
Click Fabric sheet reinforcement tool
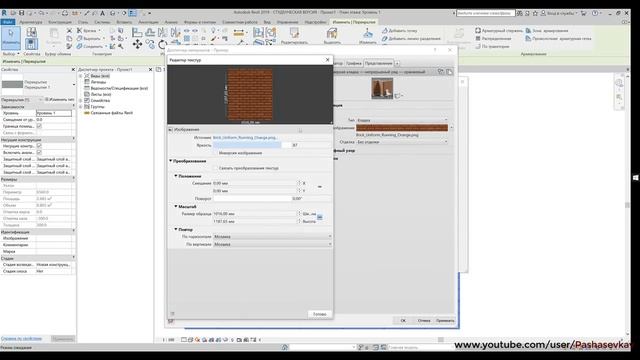pyautogui.click(x=558, y=38)
